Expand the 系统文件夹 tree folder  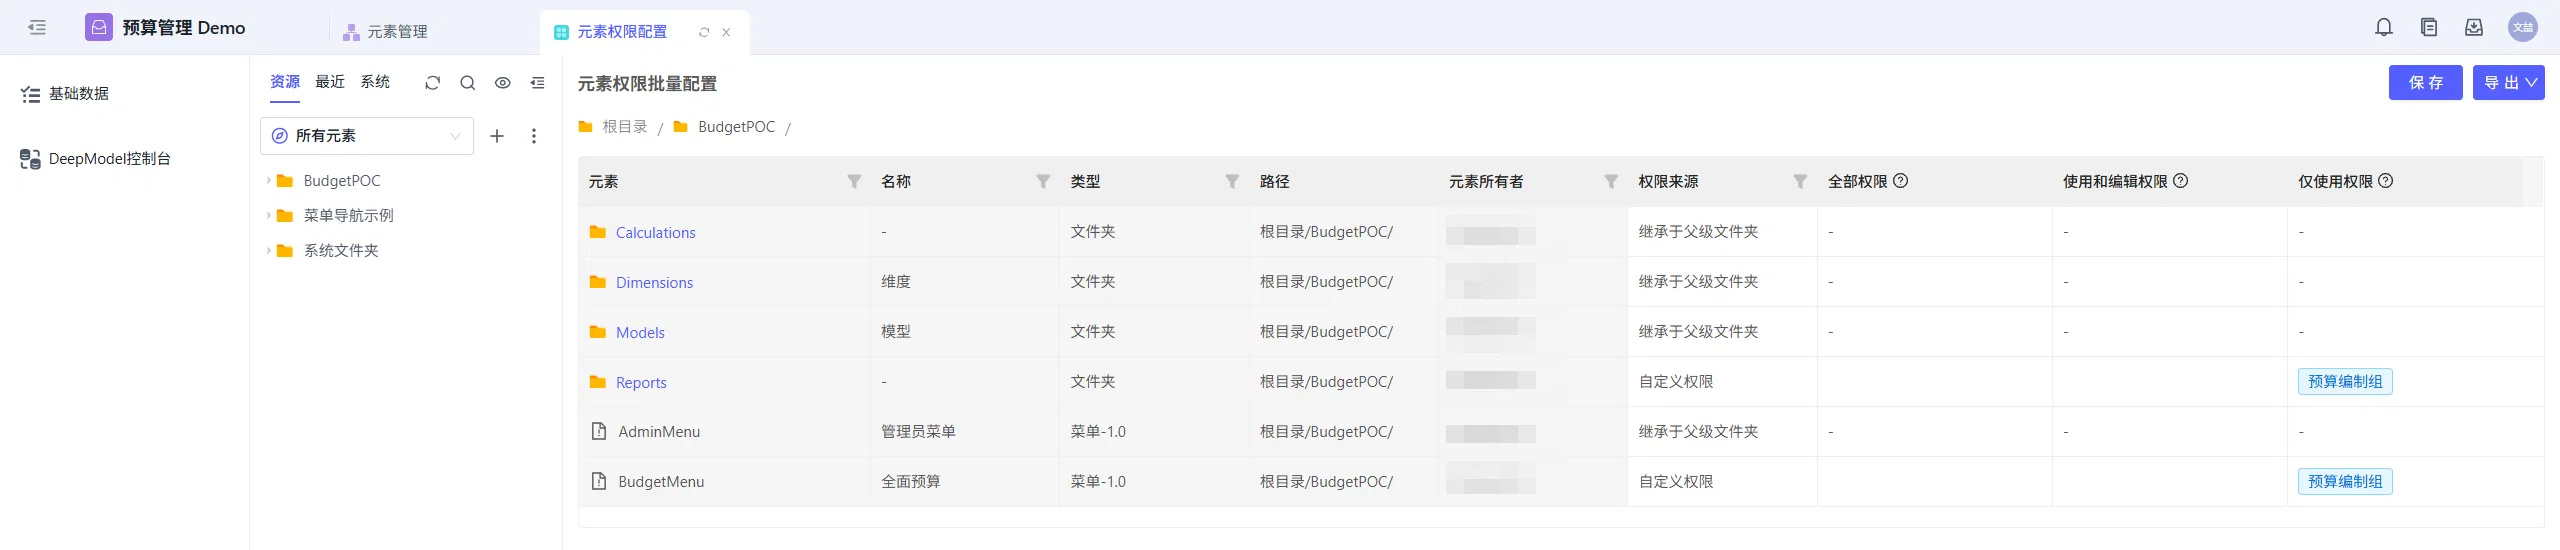(x=268, y=251)
